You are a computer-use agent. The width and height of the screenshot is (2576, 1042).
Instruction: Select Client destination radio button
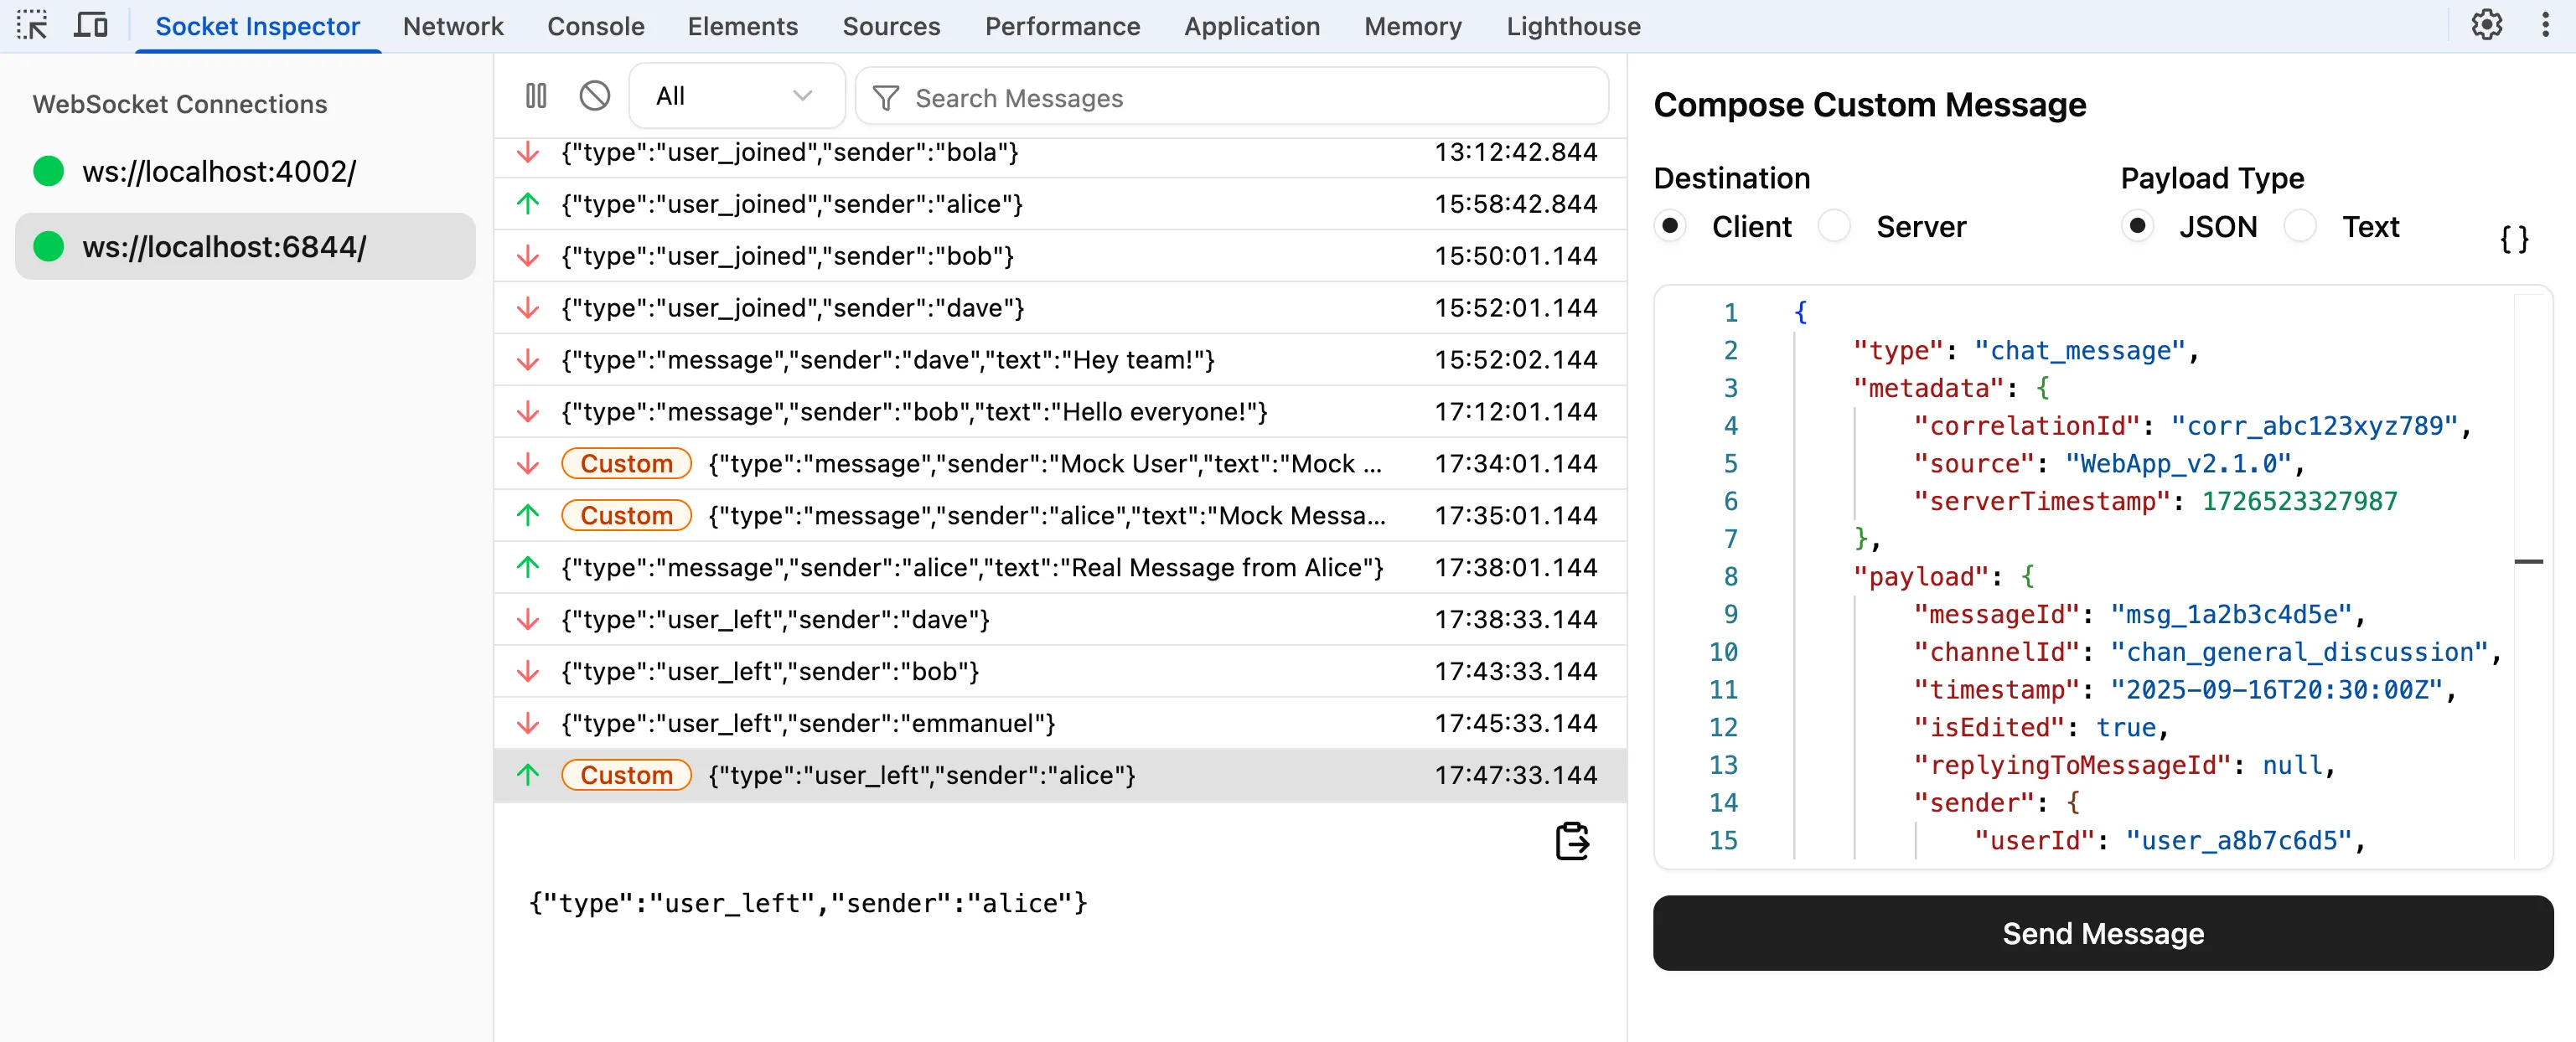[1671, 226]
